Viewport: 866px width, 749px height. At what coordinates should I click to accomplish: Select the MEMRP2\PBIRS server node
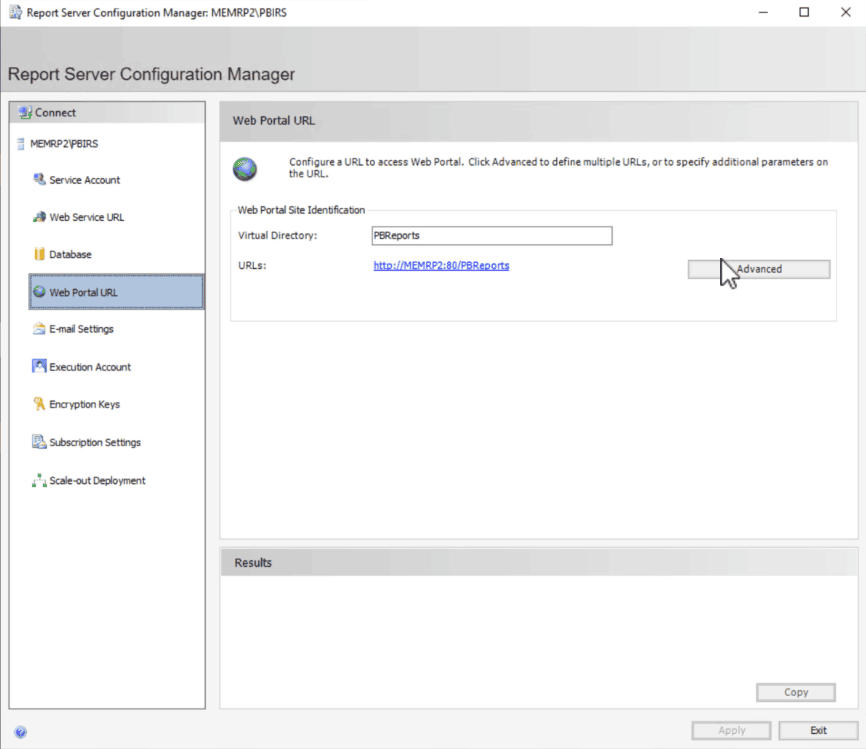64,144
